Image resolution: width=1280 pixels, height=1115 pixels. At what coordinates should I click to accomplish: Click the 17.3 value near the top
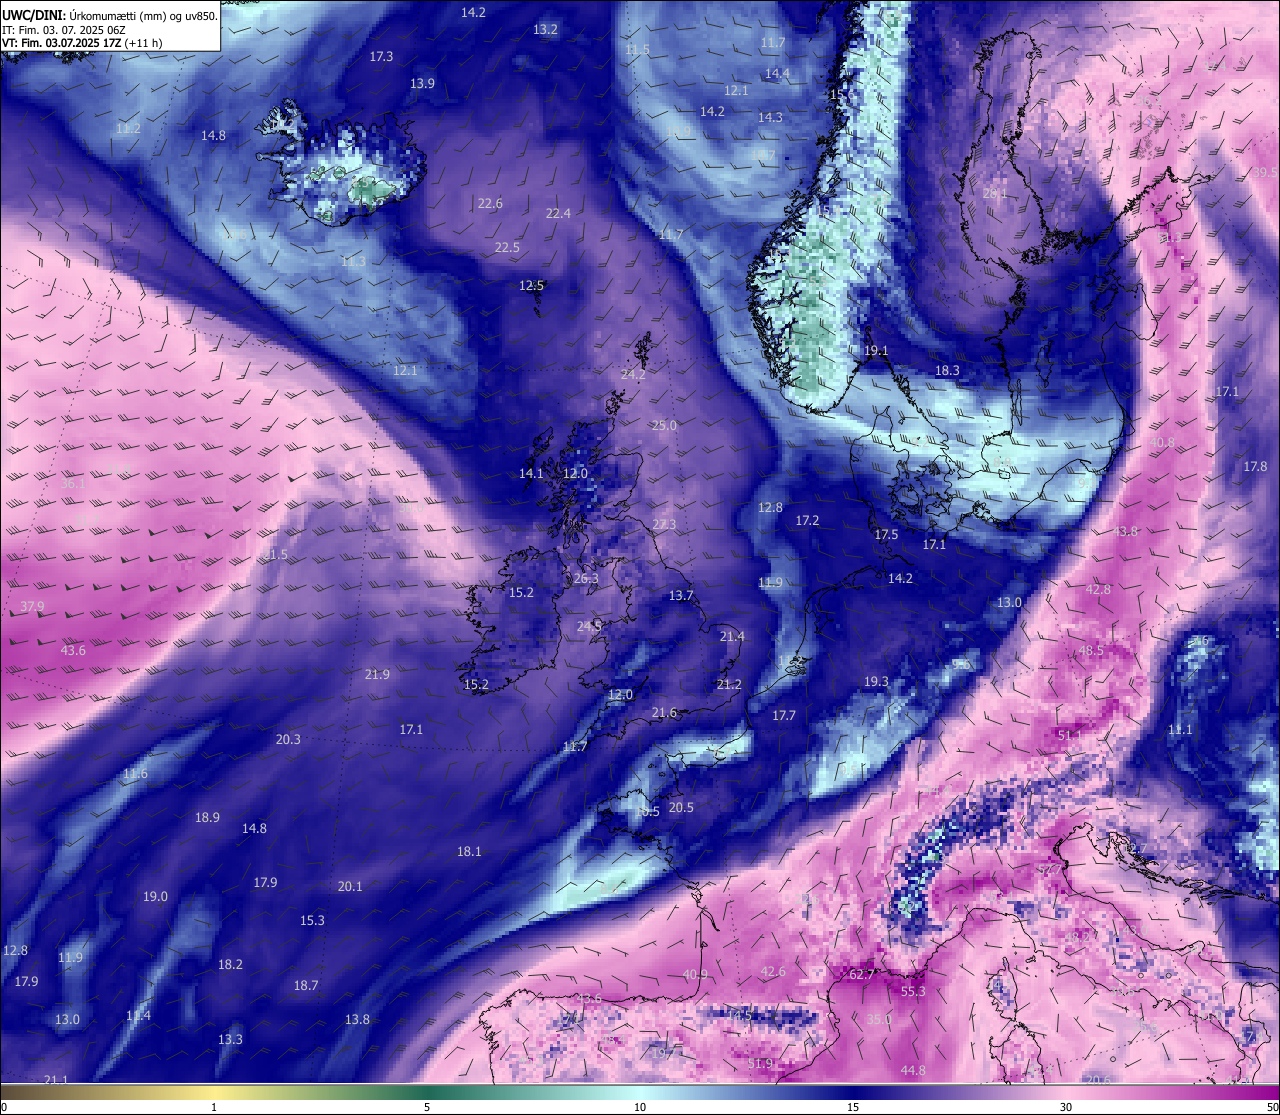(381, 57)
